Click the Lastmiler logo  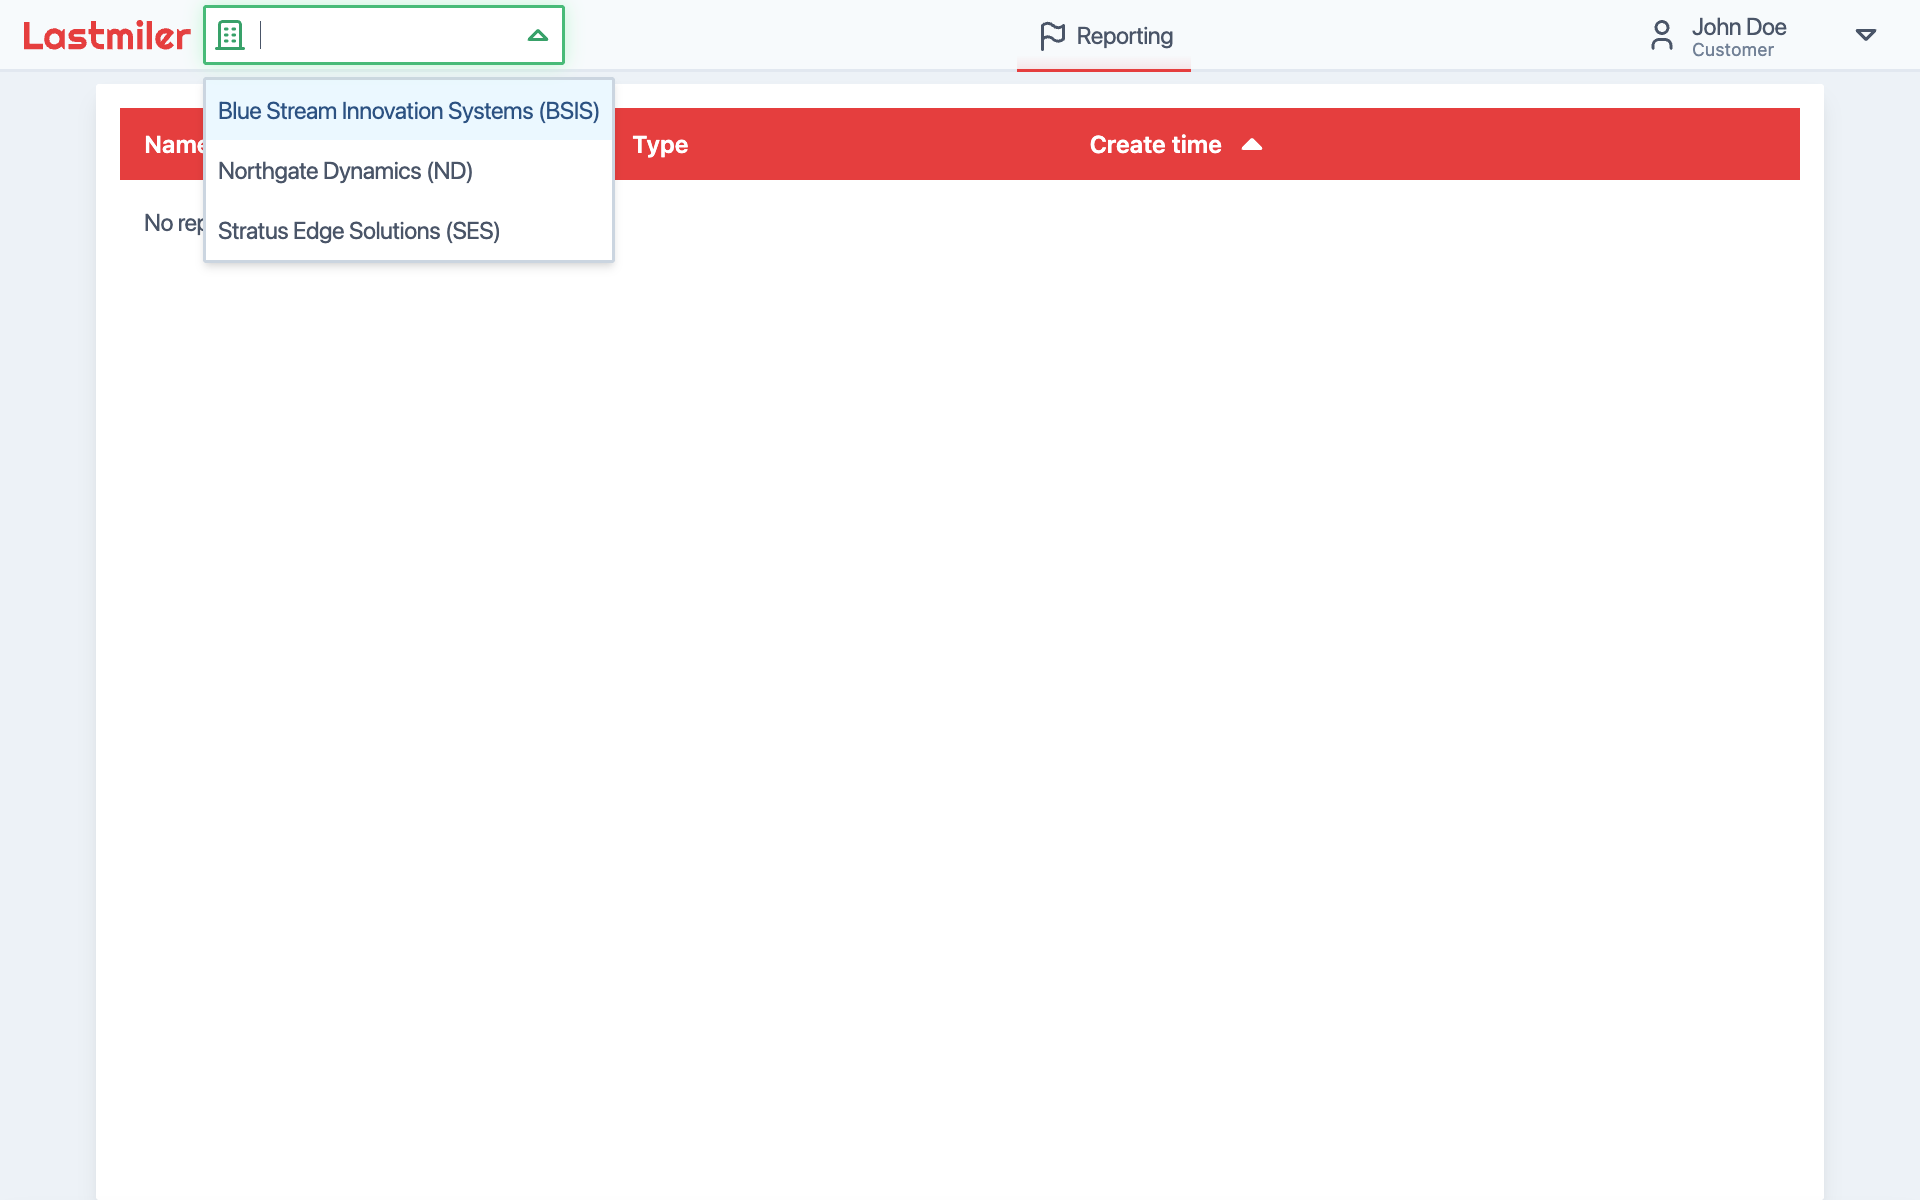[x=106, y=36]
